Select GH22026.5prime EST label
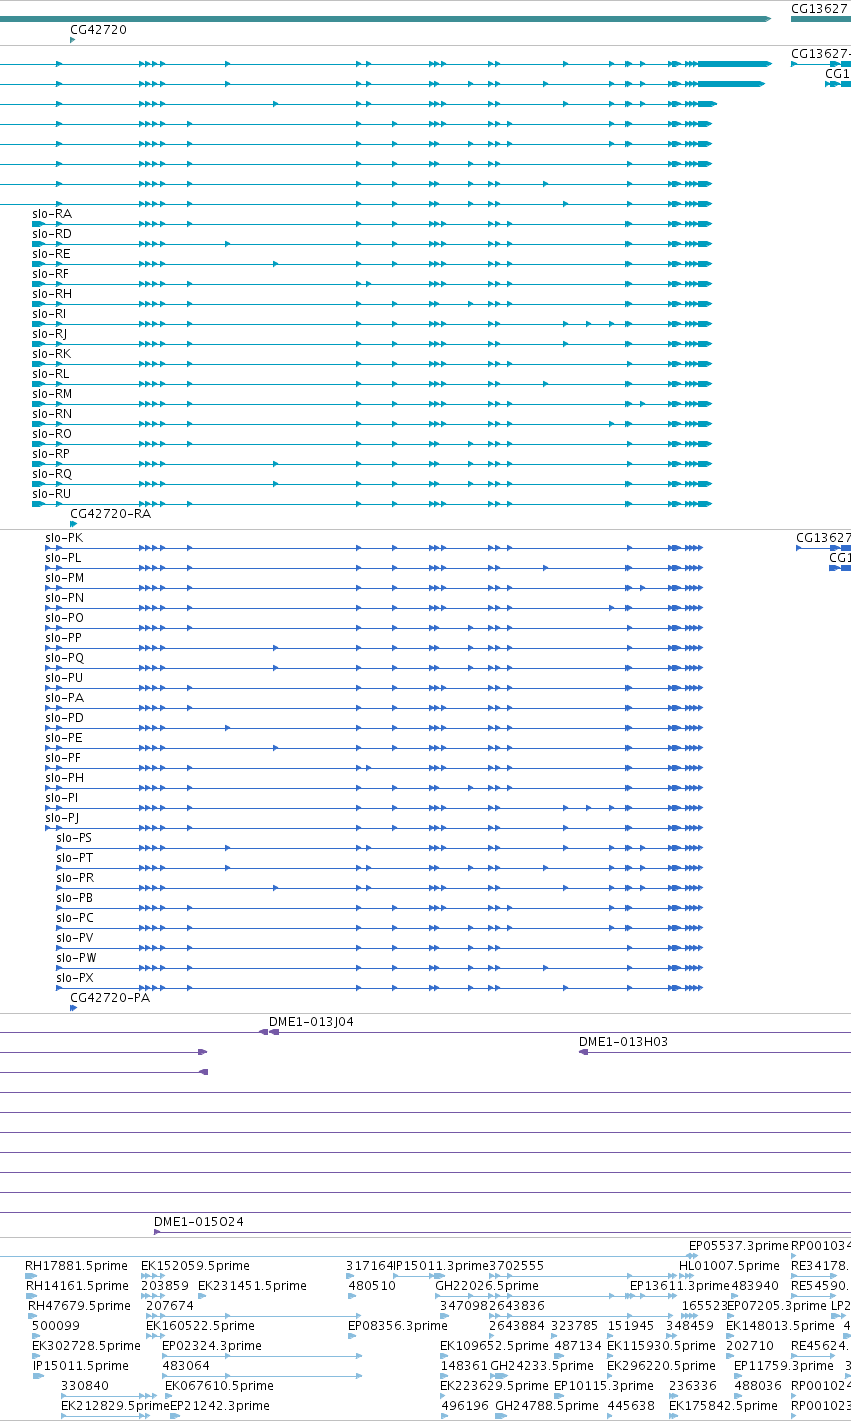 [487, 1286]
